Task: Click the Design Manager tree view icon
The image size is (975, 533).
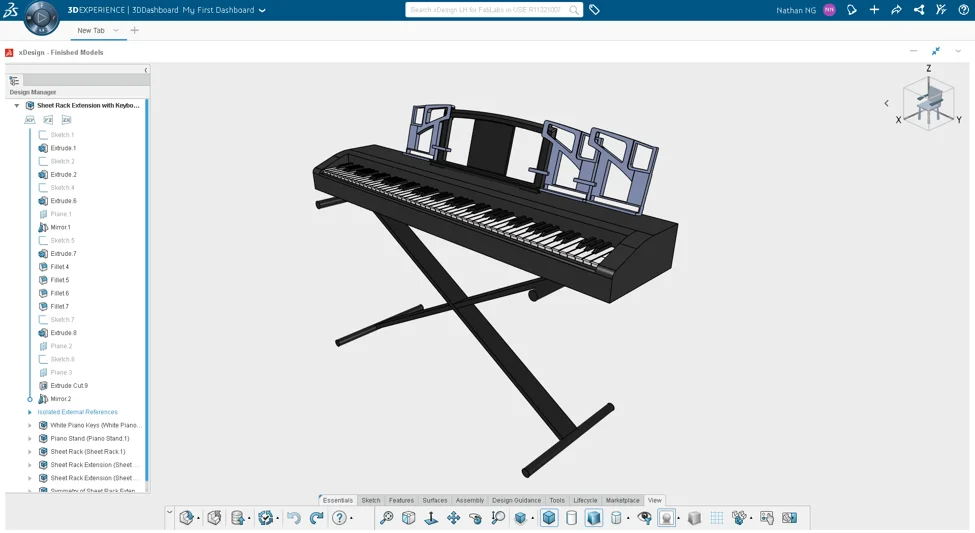Action: click(x=14, y=81)
